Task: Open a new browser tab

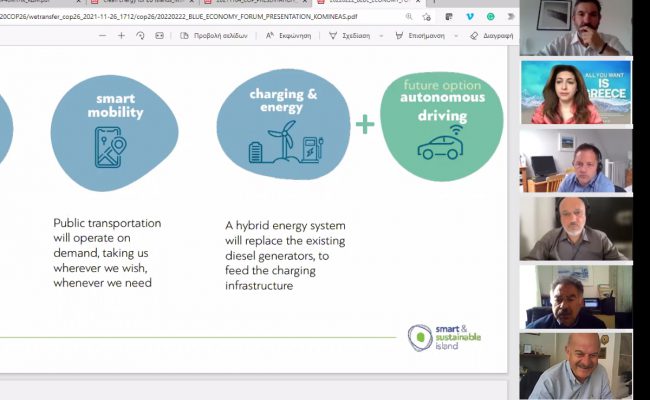Action: click(x=434, y=2)
